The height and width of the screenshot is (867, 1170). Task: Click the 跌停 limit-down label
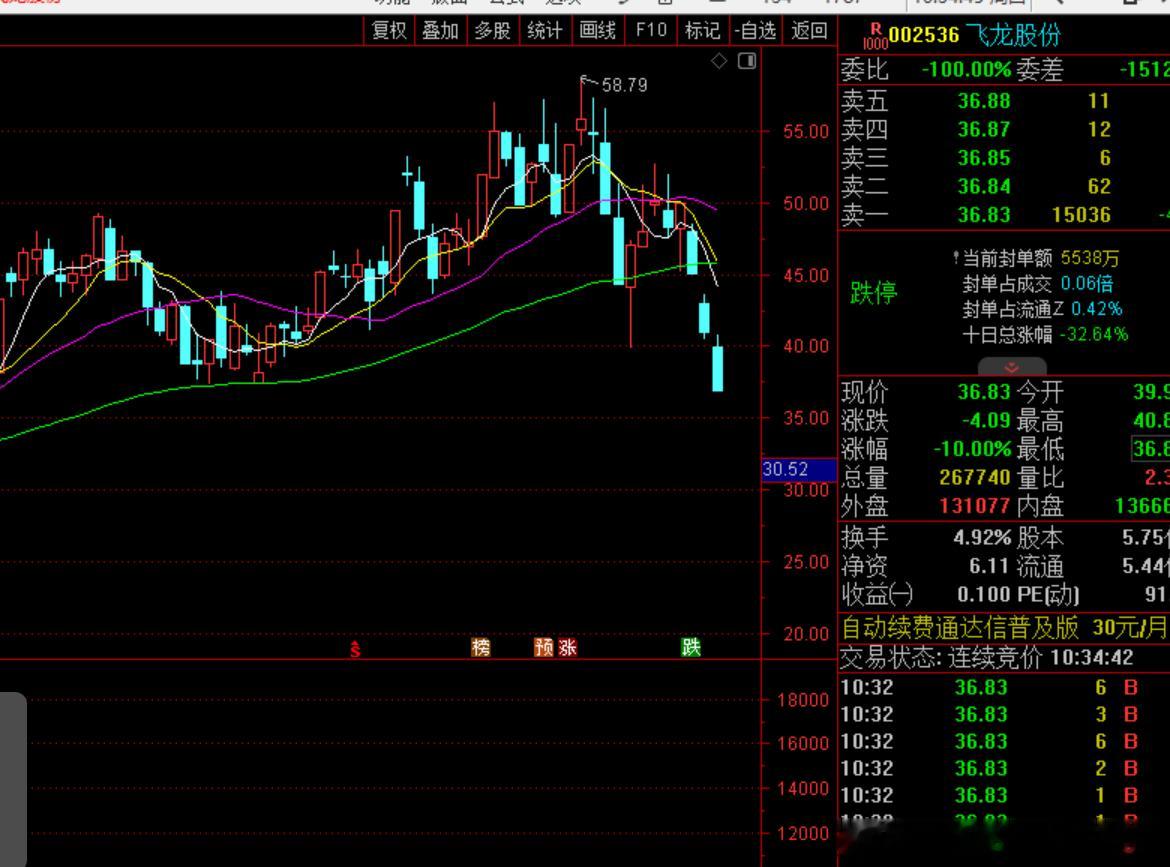[873, 292]
